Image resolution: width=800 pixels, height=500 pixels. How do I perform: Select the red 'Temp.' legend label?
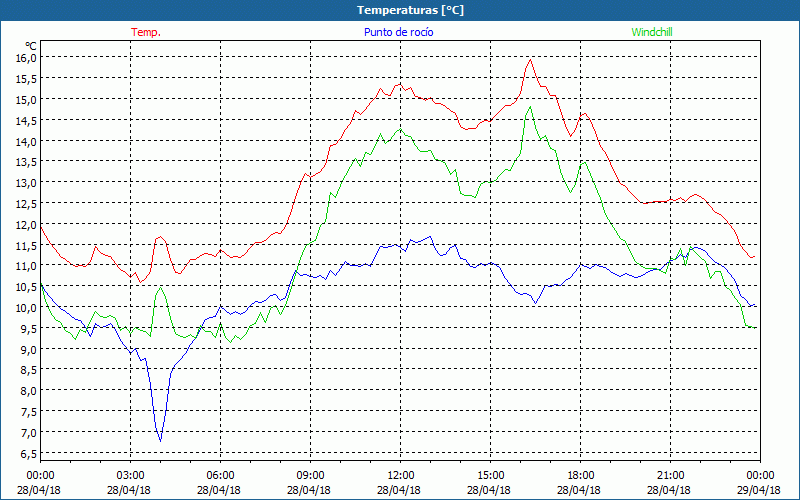[x=146, y=32]
